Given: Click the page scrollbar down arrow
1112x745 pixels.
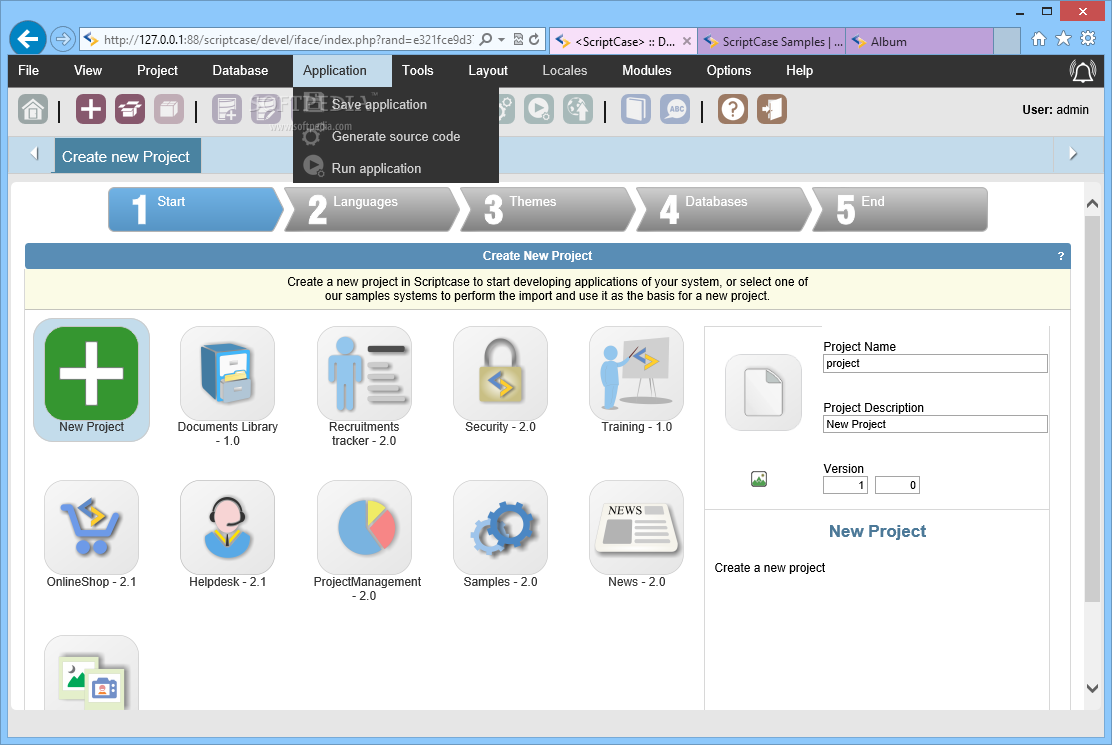Looking at the screenshot, I should pyautogui.click(x=1092, y=688).
